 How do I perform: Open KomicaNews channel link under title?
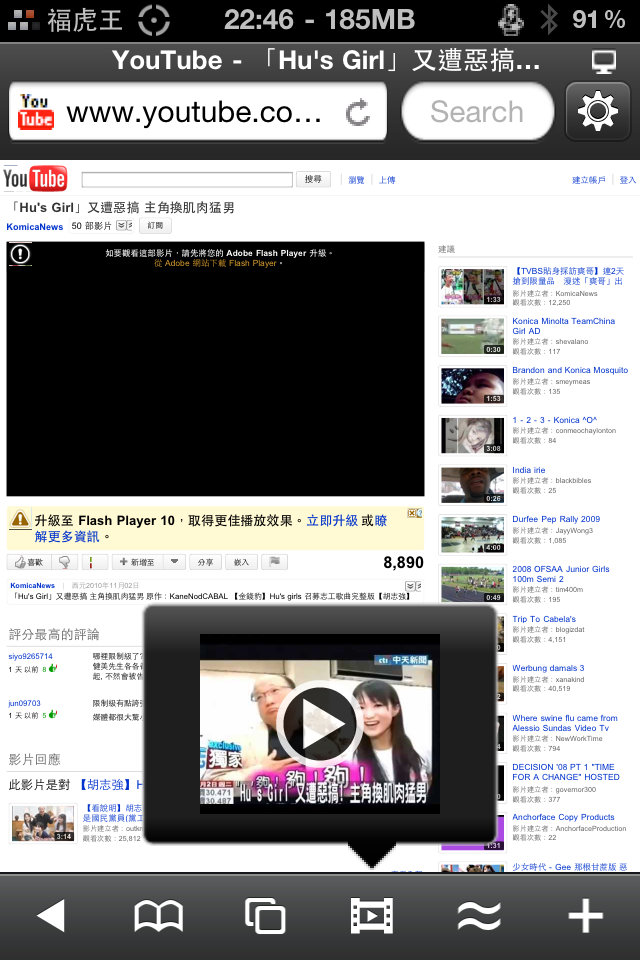tap(34, 227)
